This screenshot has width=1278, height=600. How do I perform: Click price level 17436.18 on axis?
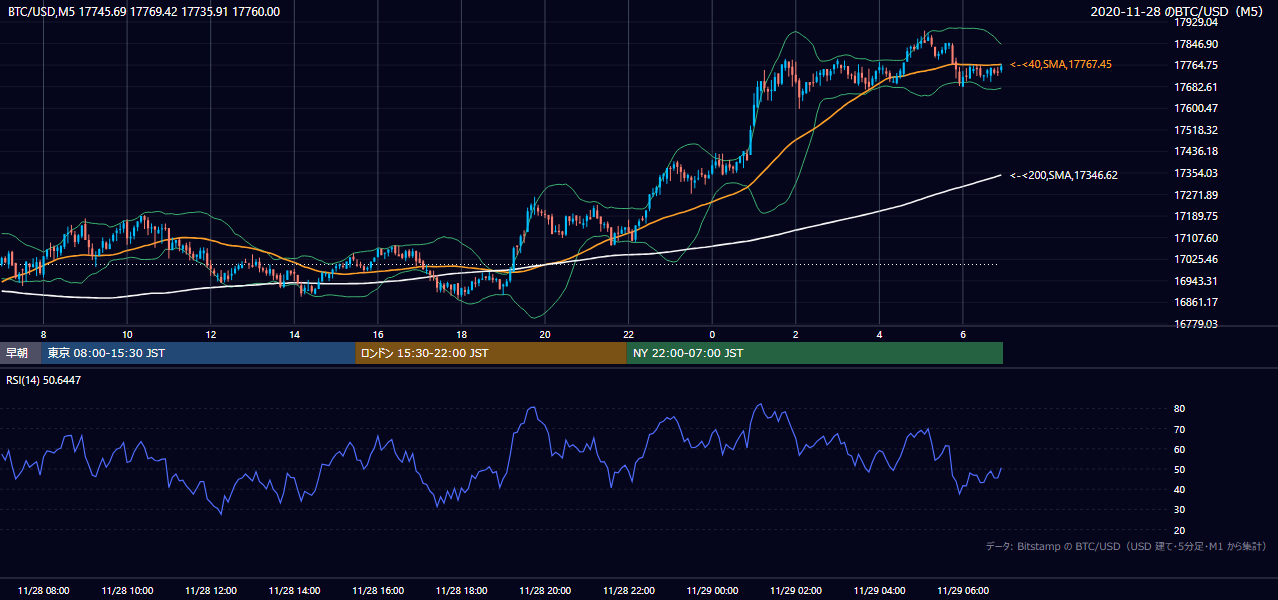(x=1196, y=151)
